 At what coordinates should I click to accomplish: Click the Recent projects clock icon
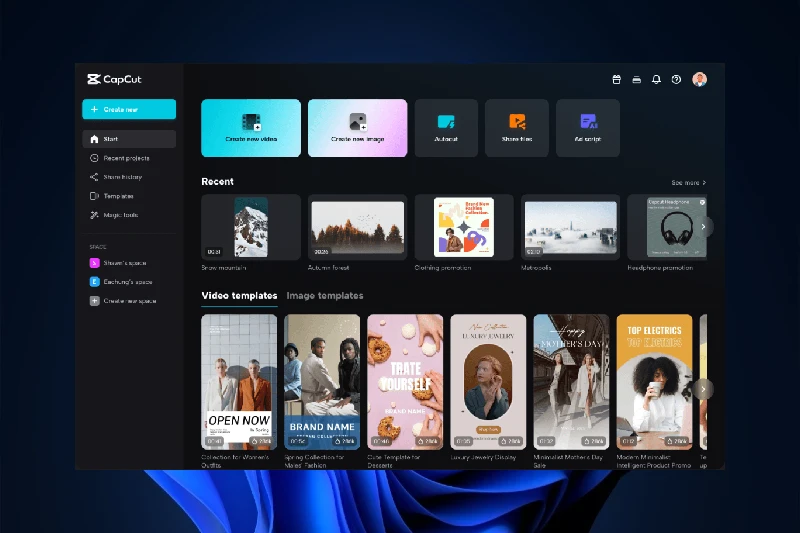coord(94,158)
